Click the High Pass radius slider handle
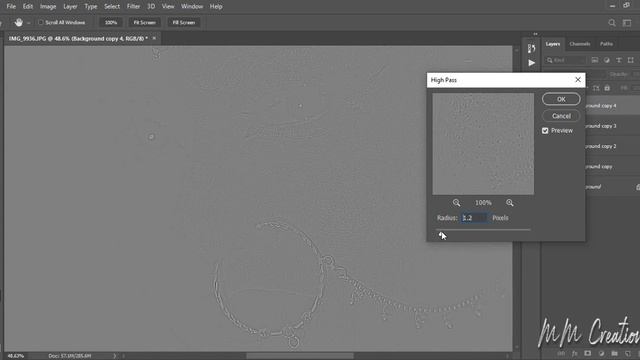 click(x=440, y=234)
